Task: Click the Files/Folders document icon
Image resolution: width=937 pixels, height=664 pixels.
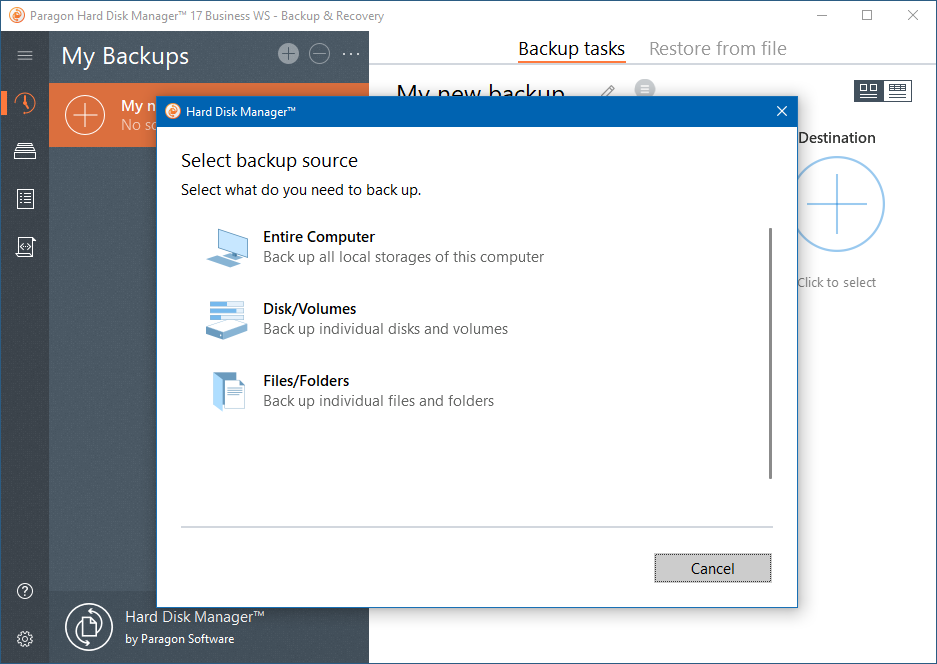Action: pyautogui.click(x=229, y=391)
